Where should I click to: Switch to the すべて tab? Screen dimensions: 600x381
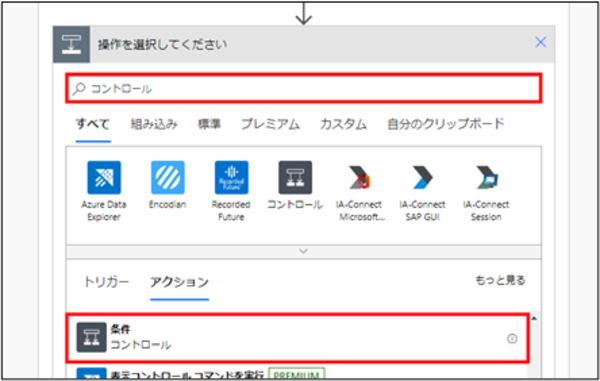93,124
